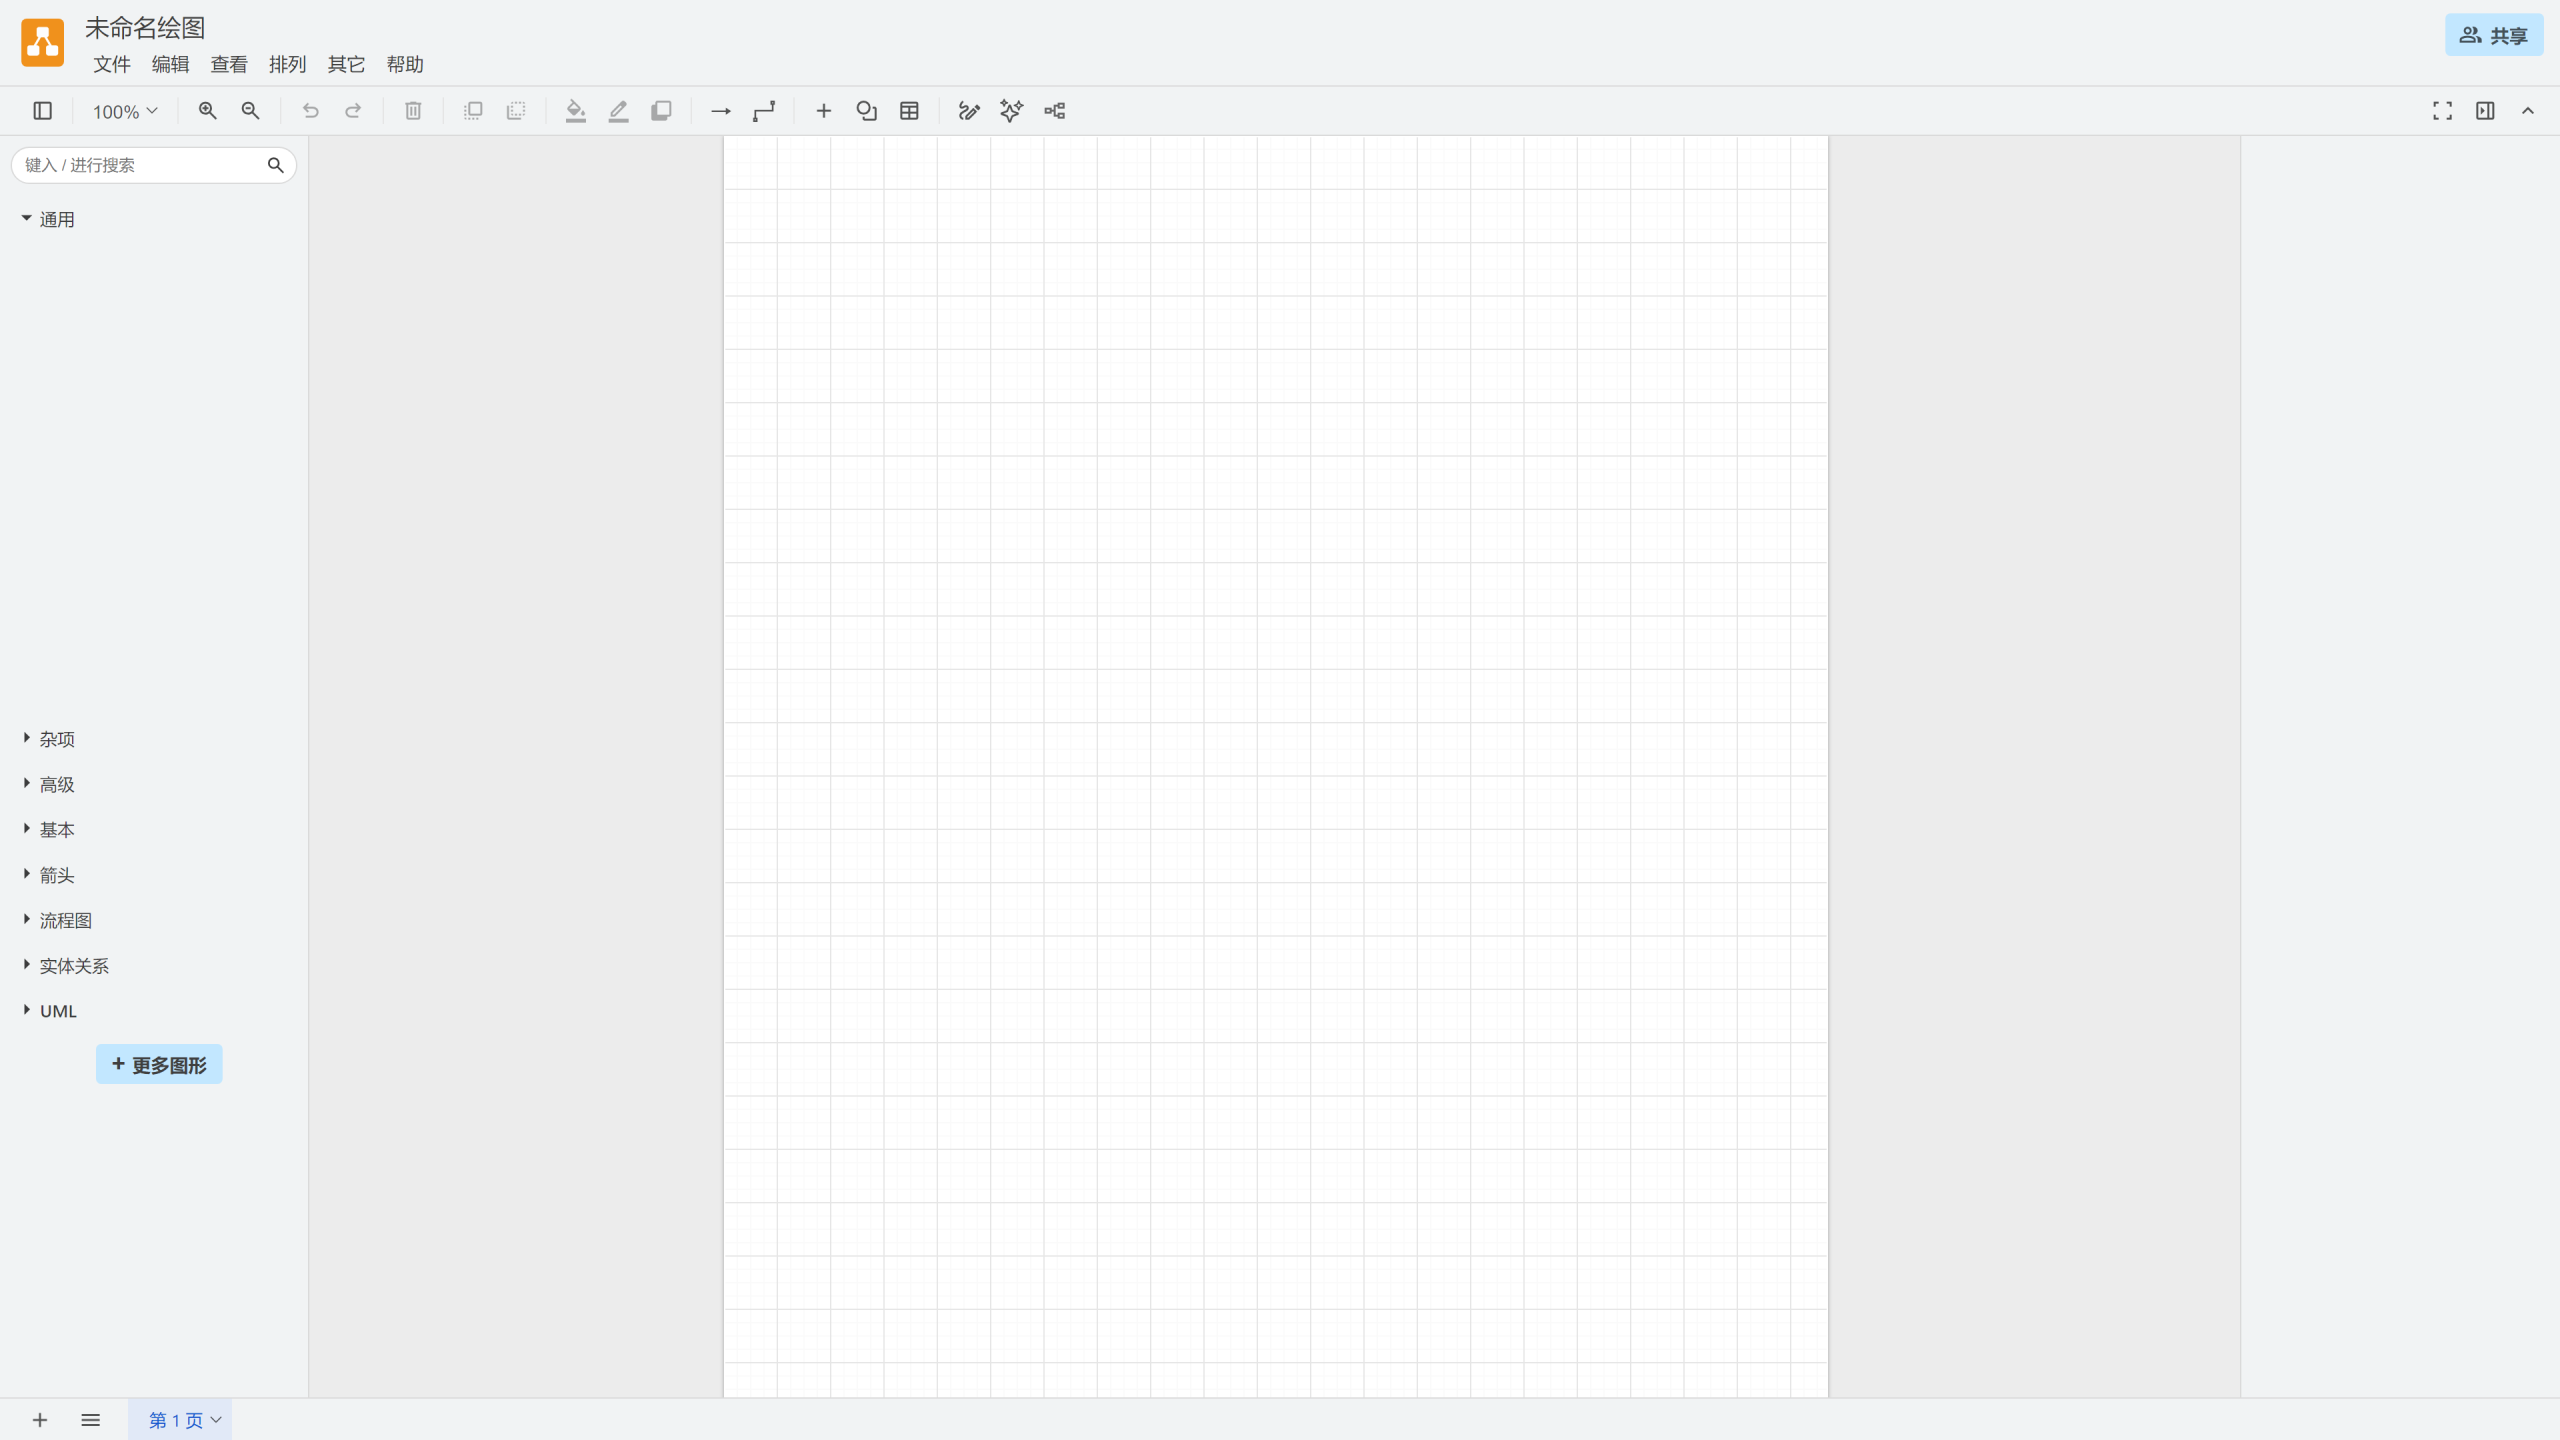
Task: Toggle the format panel icon
Action: [2485, 111]
